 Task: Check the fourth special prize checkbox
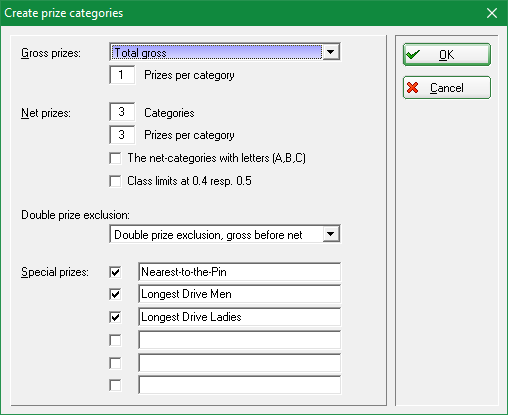(x=115, y=340)
